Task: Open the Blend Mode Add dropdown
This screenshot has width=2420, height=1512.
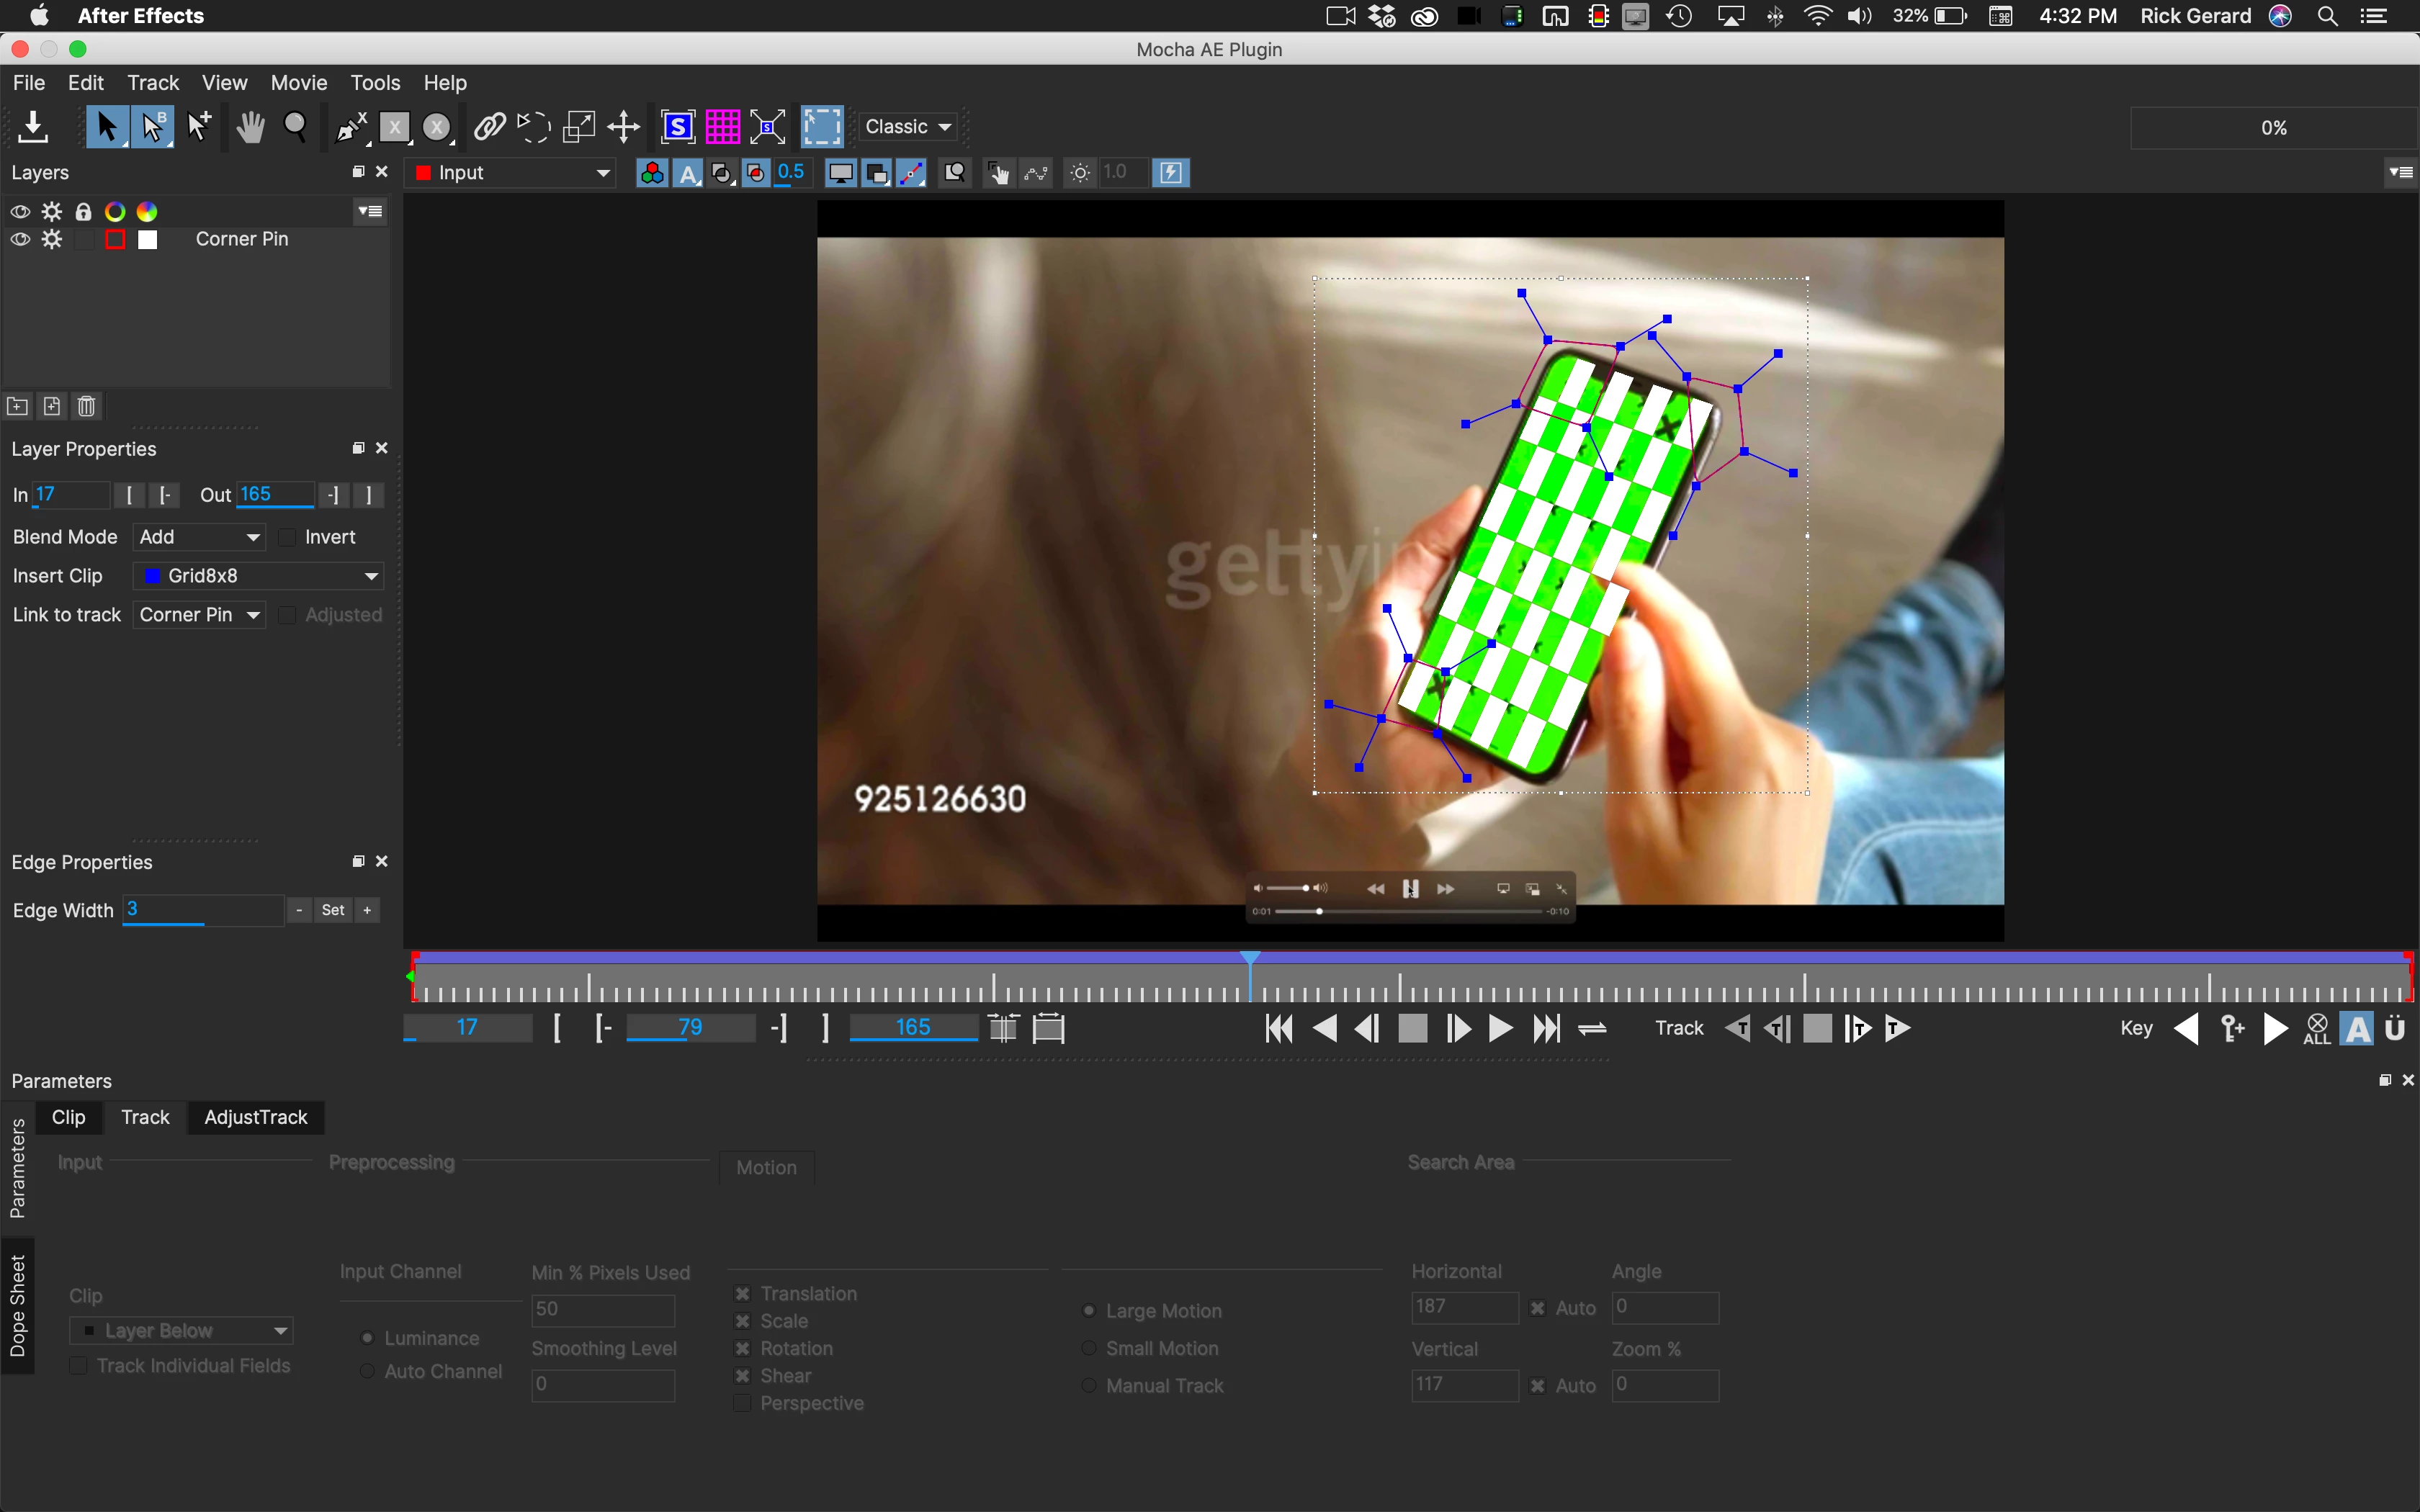Action: click(x=199, y=538)
